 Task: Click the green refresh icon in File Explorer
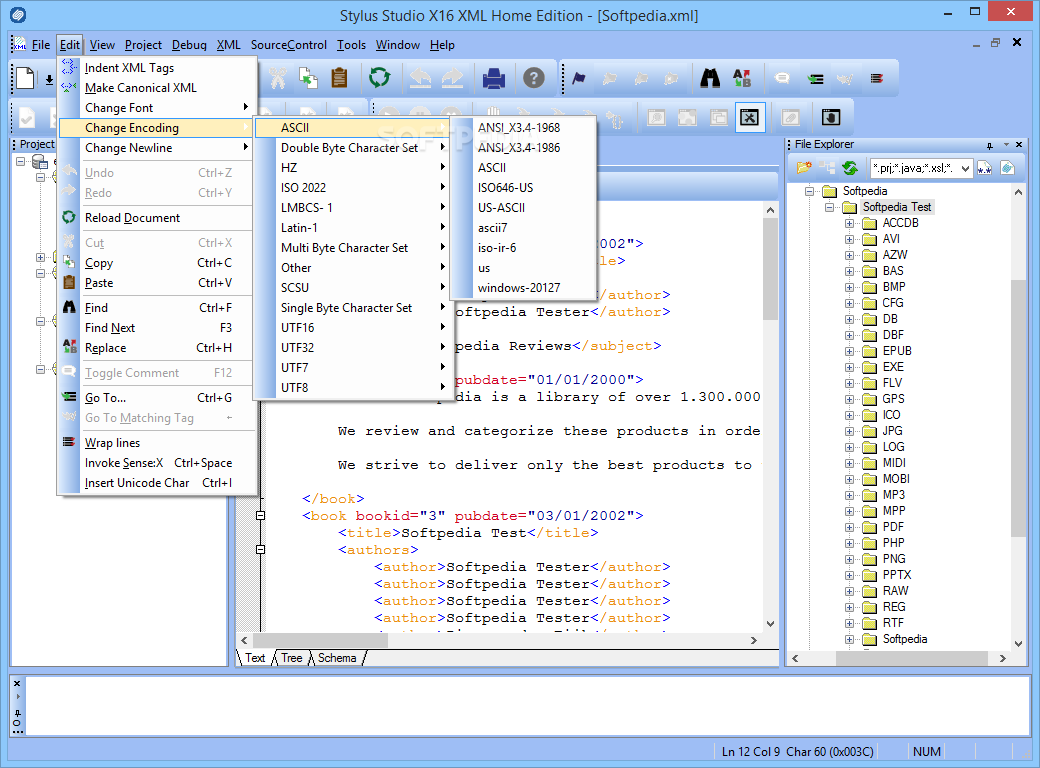pyautogui.click(x=850, y=168)
